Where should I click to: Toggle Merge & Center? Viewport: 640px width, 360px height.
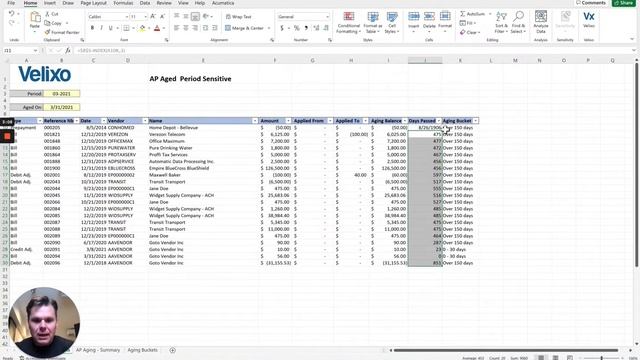244,28
